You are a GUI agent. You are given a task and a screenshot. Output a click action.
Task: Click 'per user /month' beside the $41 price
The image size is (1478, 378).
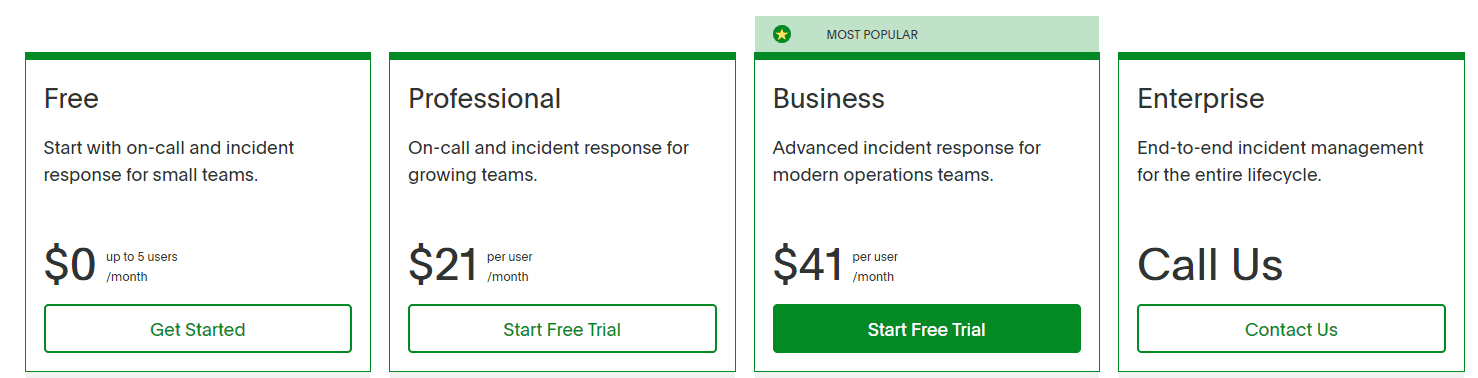pos(875,267)
